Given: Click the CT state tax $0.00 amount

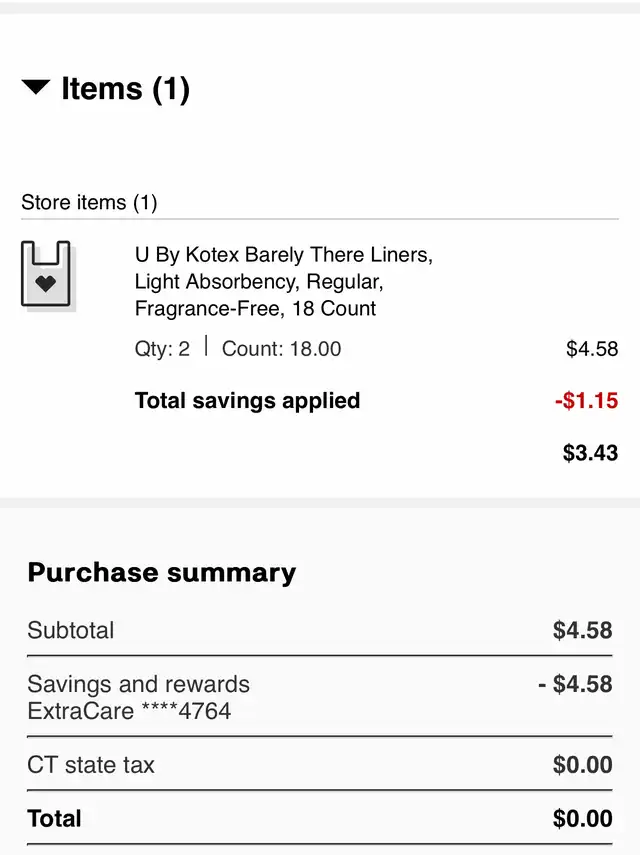Looking at the screenshot, I should point(583,764).
